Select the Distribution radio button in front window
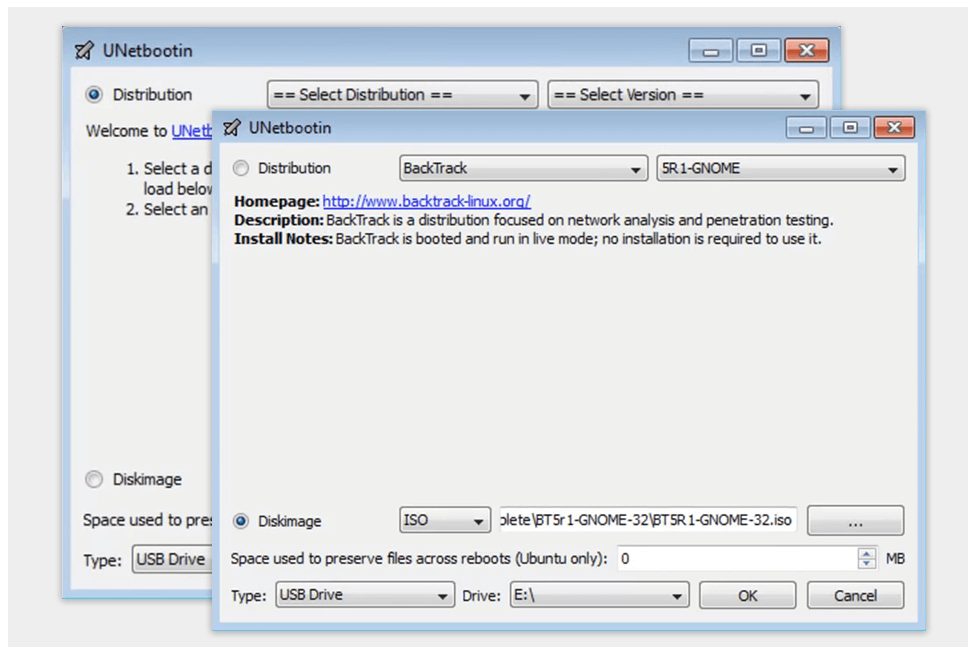Viewport: 979px width, 656px height. pyautogui.click(x=241, y=168)
